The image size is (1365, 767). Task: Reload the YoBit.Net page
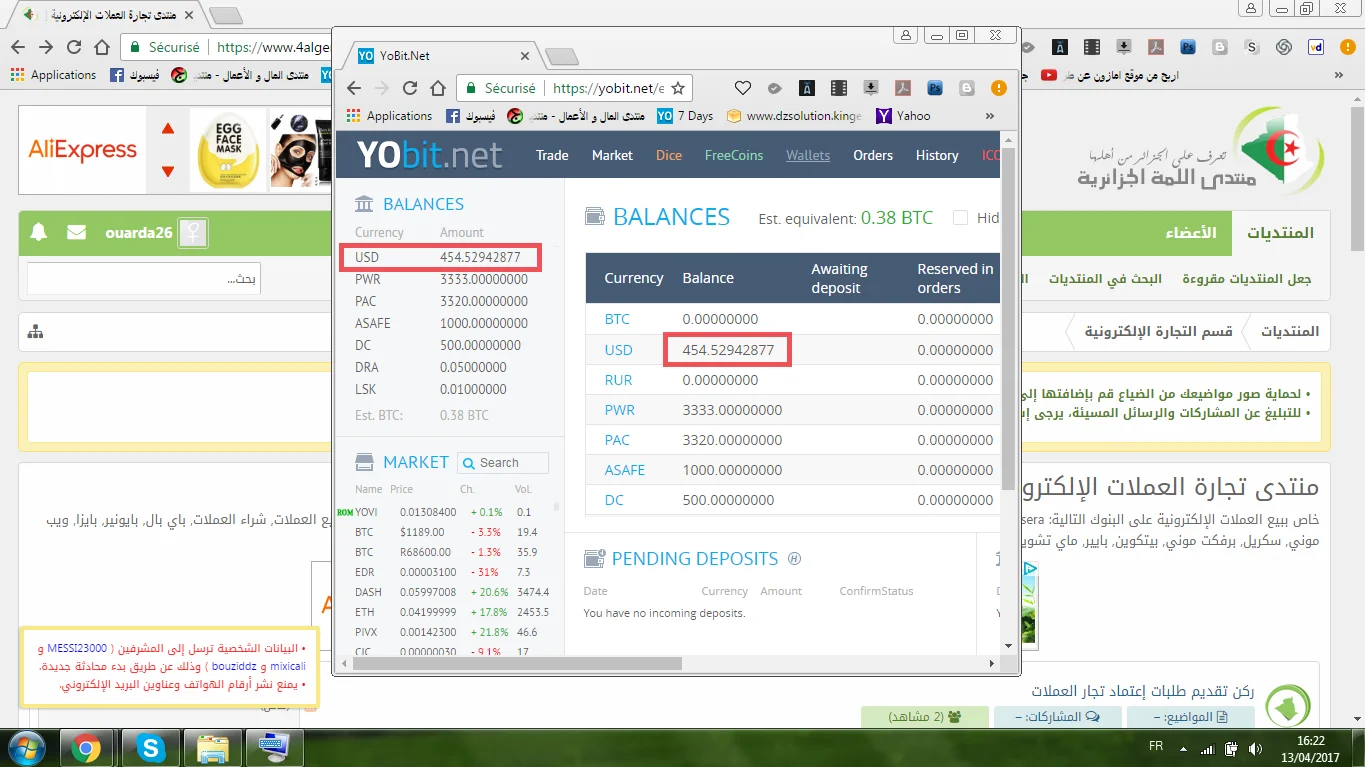click(410, 88)
